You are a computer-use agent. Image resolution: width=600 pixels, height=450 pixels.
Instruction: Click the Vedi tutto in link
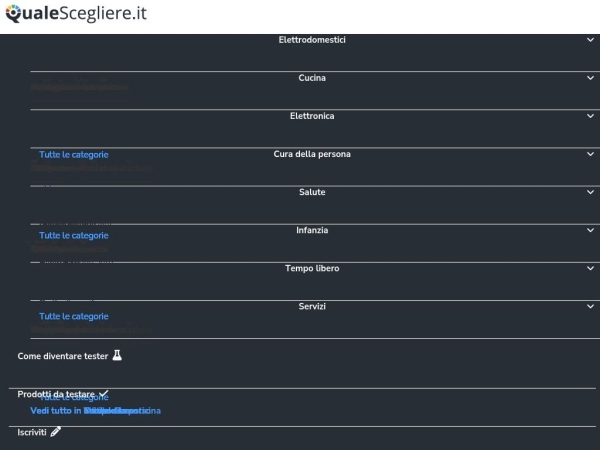point(56,411)
